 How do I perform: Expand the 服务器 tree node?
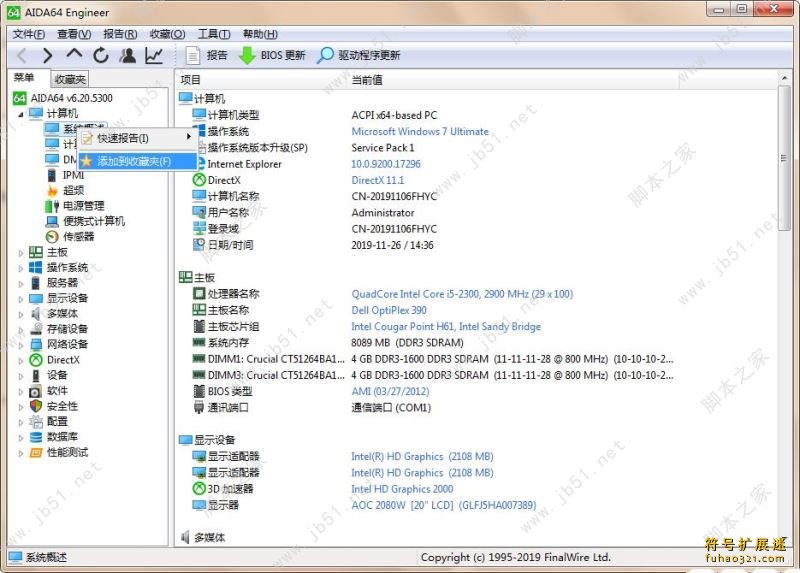21,283
